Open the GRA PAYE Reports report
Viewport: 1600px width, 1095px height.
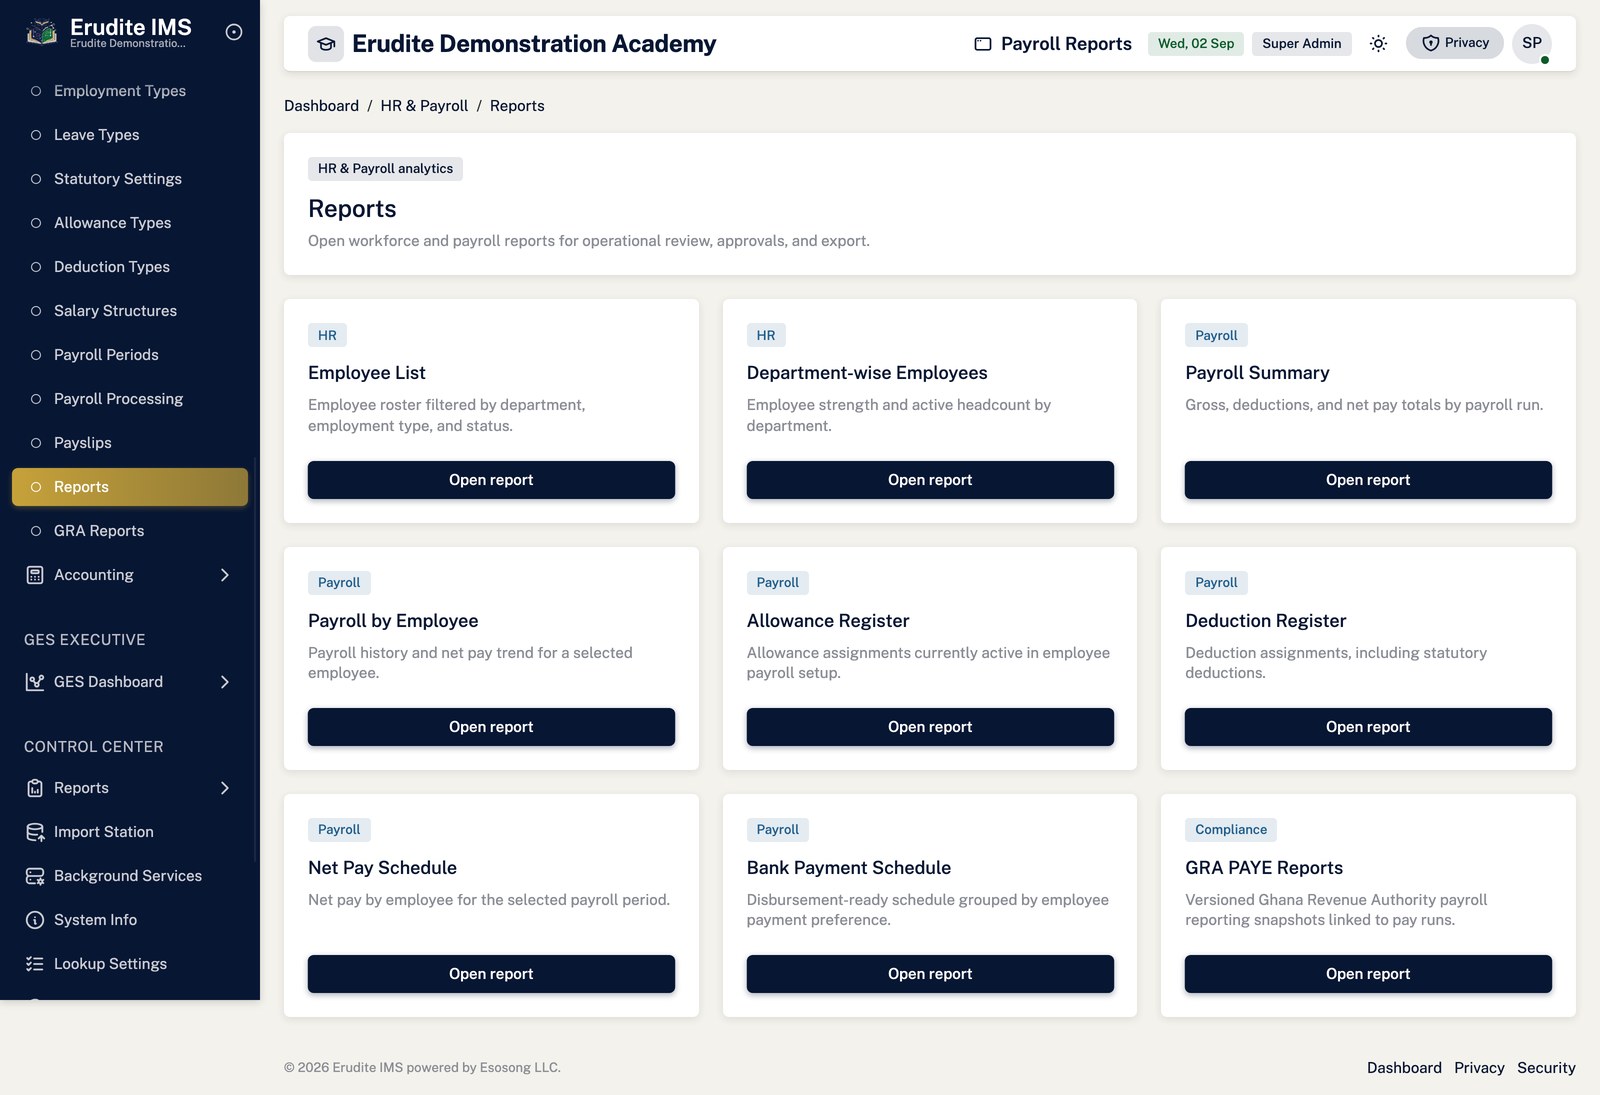1368,974
